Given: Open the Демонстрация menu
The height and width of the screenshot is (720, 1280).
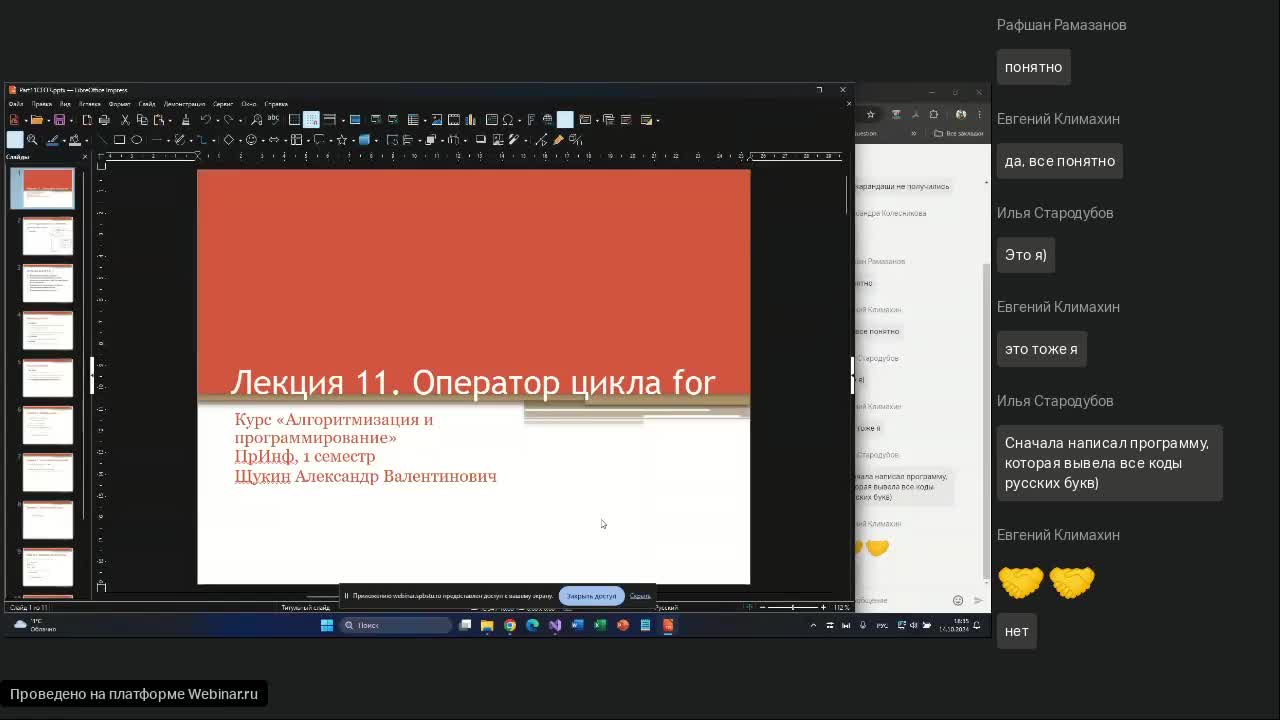Looking at the screenshot, I should pos(185,104).
